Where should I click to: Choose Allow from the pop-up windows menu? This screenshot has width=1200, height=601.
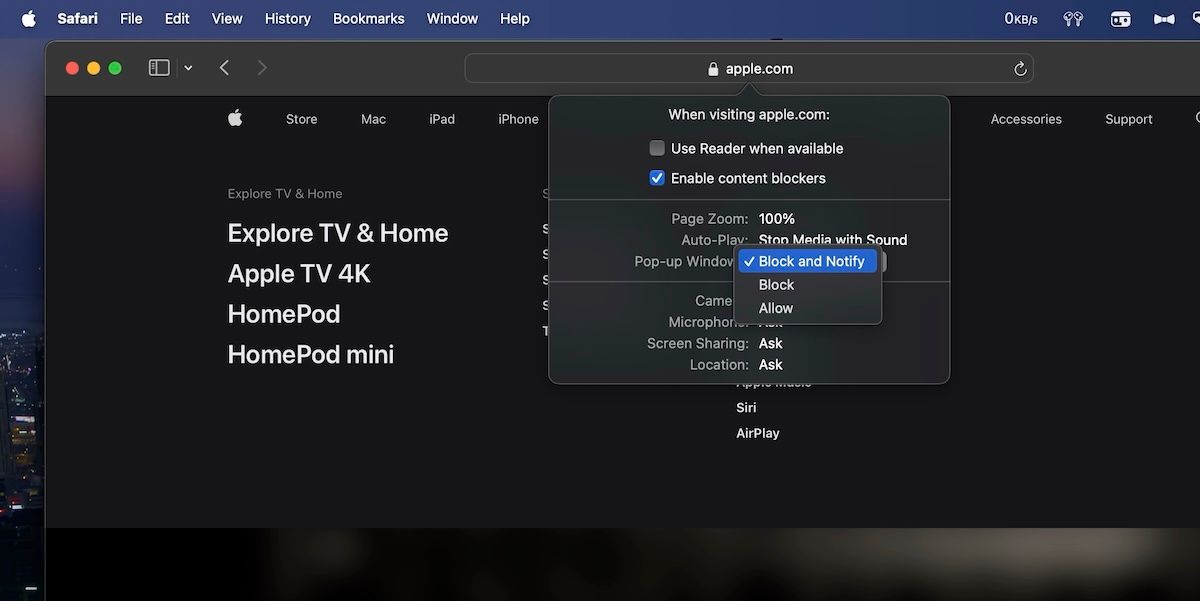pos(775,308)
